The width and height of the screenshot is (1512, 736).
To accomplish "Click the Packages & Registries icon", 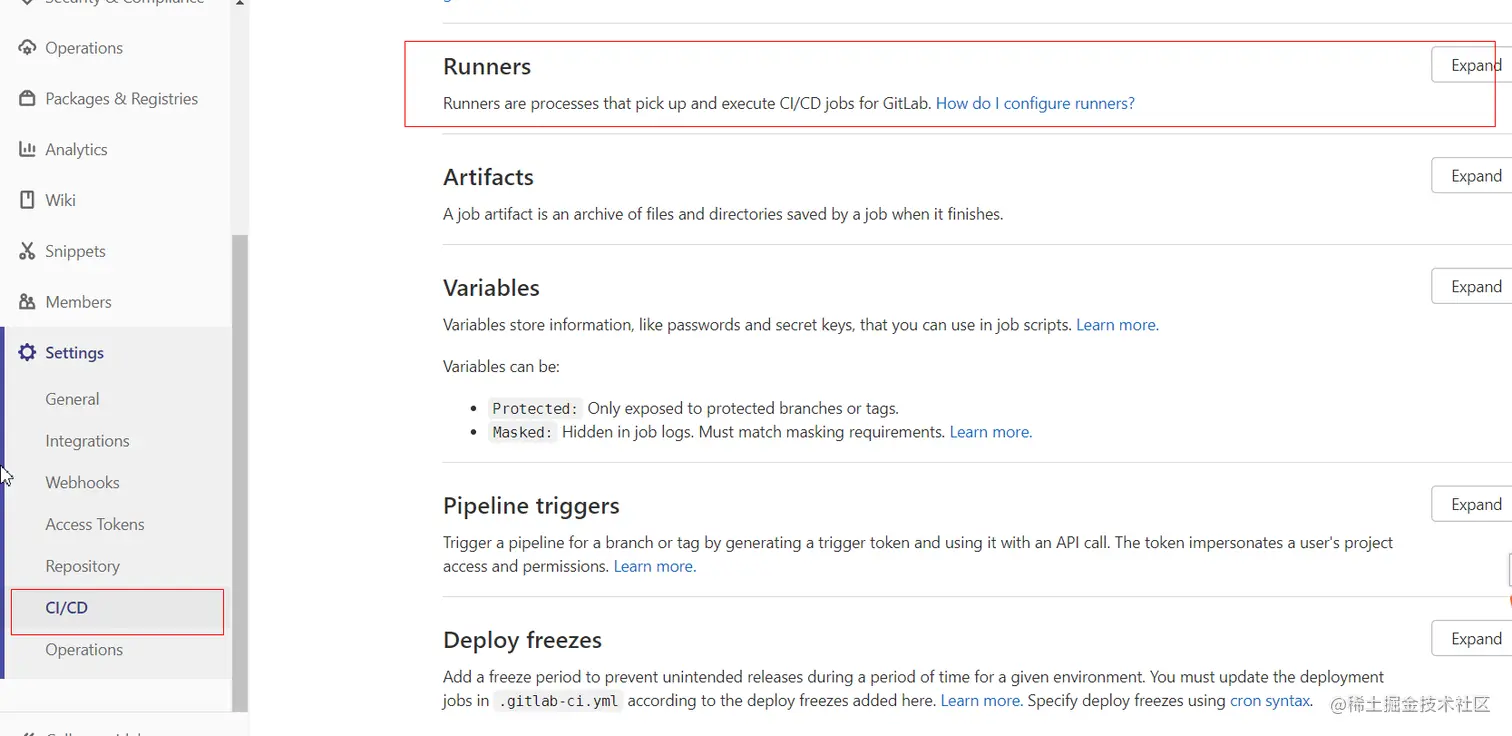I will pos(27,99).
